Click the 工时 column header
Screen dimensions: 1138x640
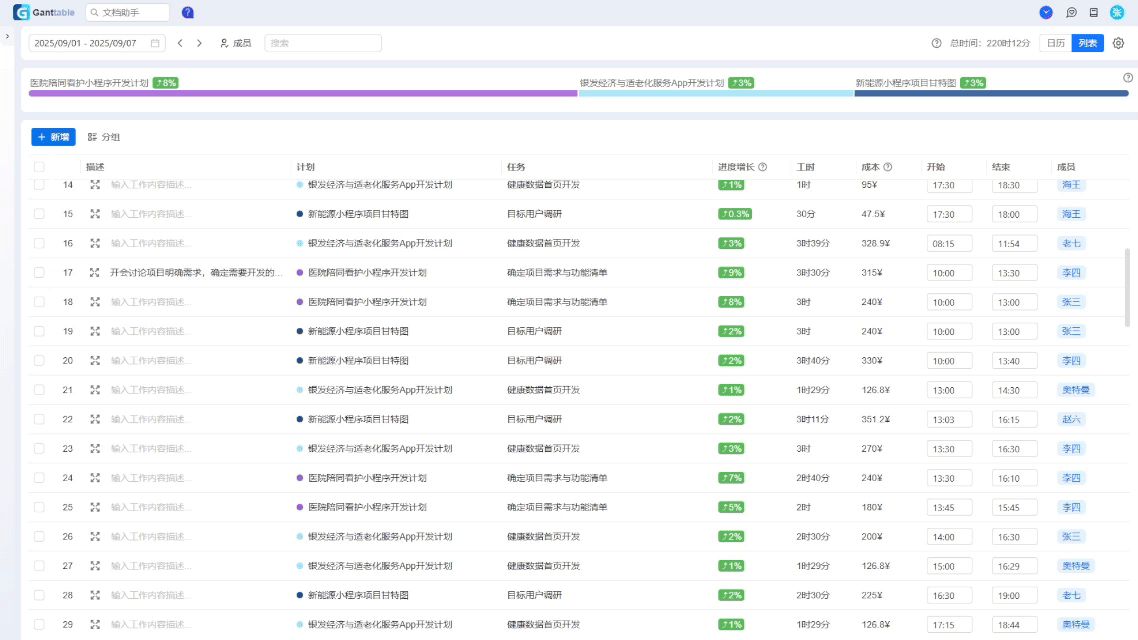806,167
